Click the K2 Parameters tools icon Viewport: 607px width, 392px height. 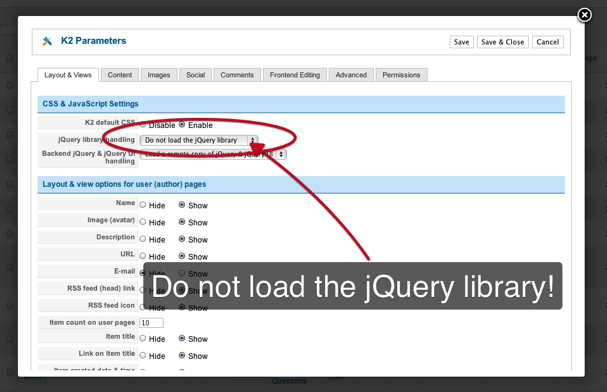pyautogui.click(x=47, y=41)
